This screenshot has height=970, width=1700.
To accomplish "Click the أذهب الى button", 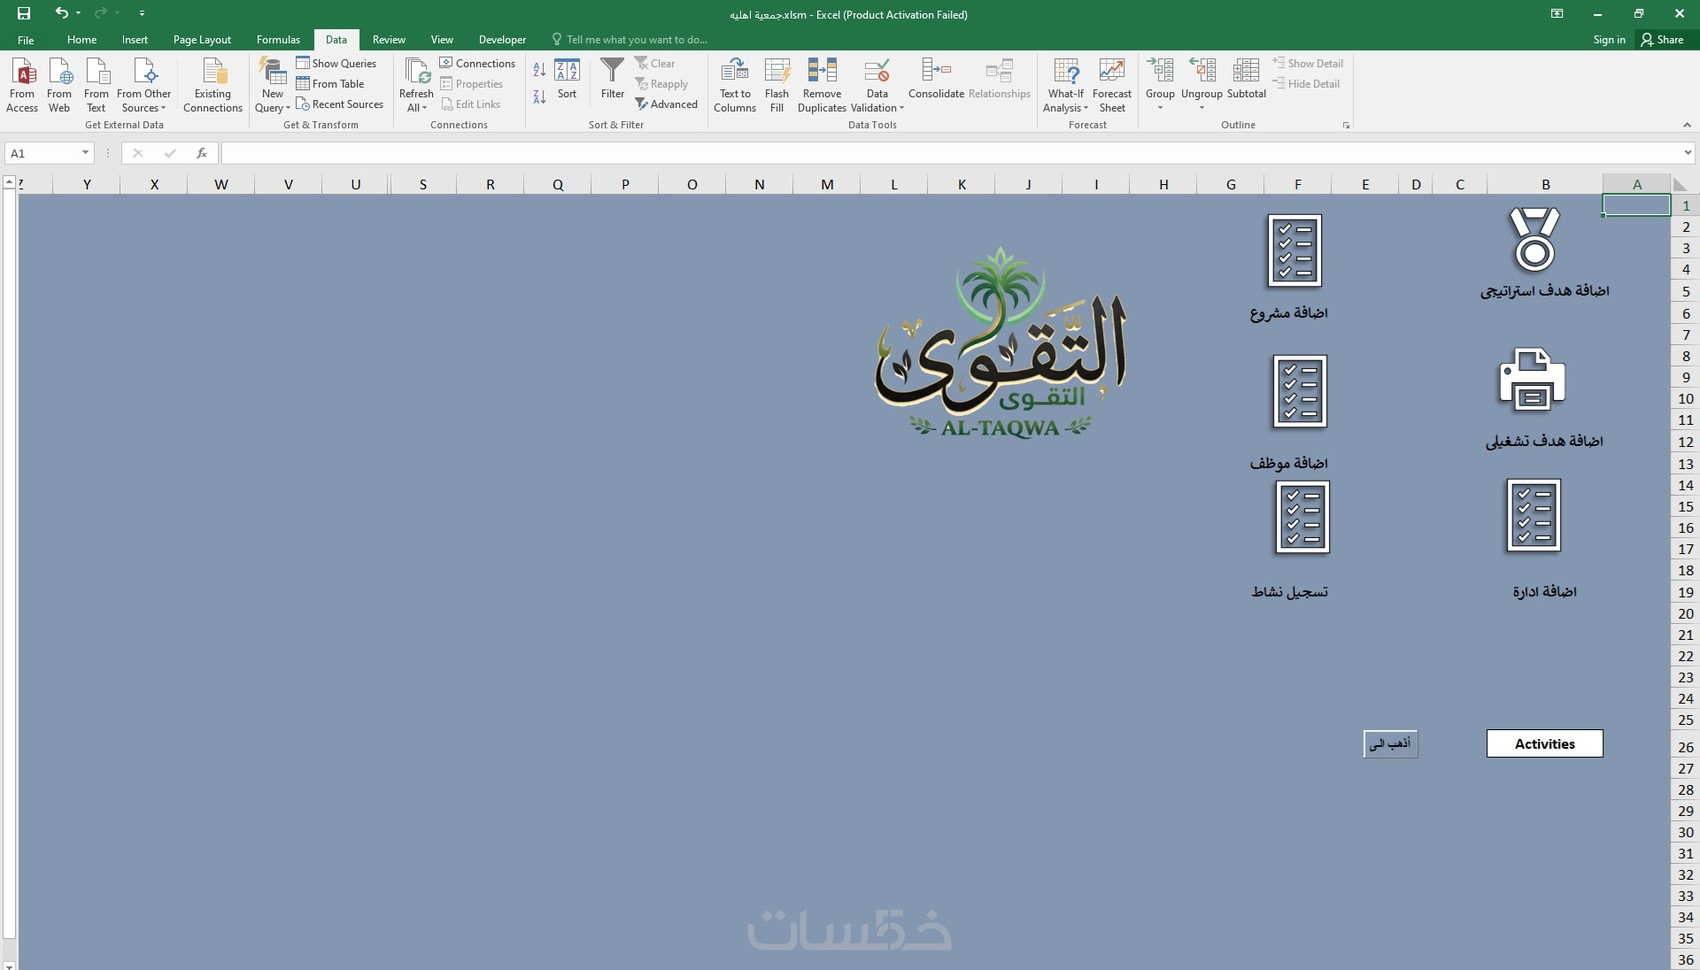I will coord(1390,744).
